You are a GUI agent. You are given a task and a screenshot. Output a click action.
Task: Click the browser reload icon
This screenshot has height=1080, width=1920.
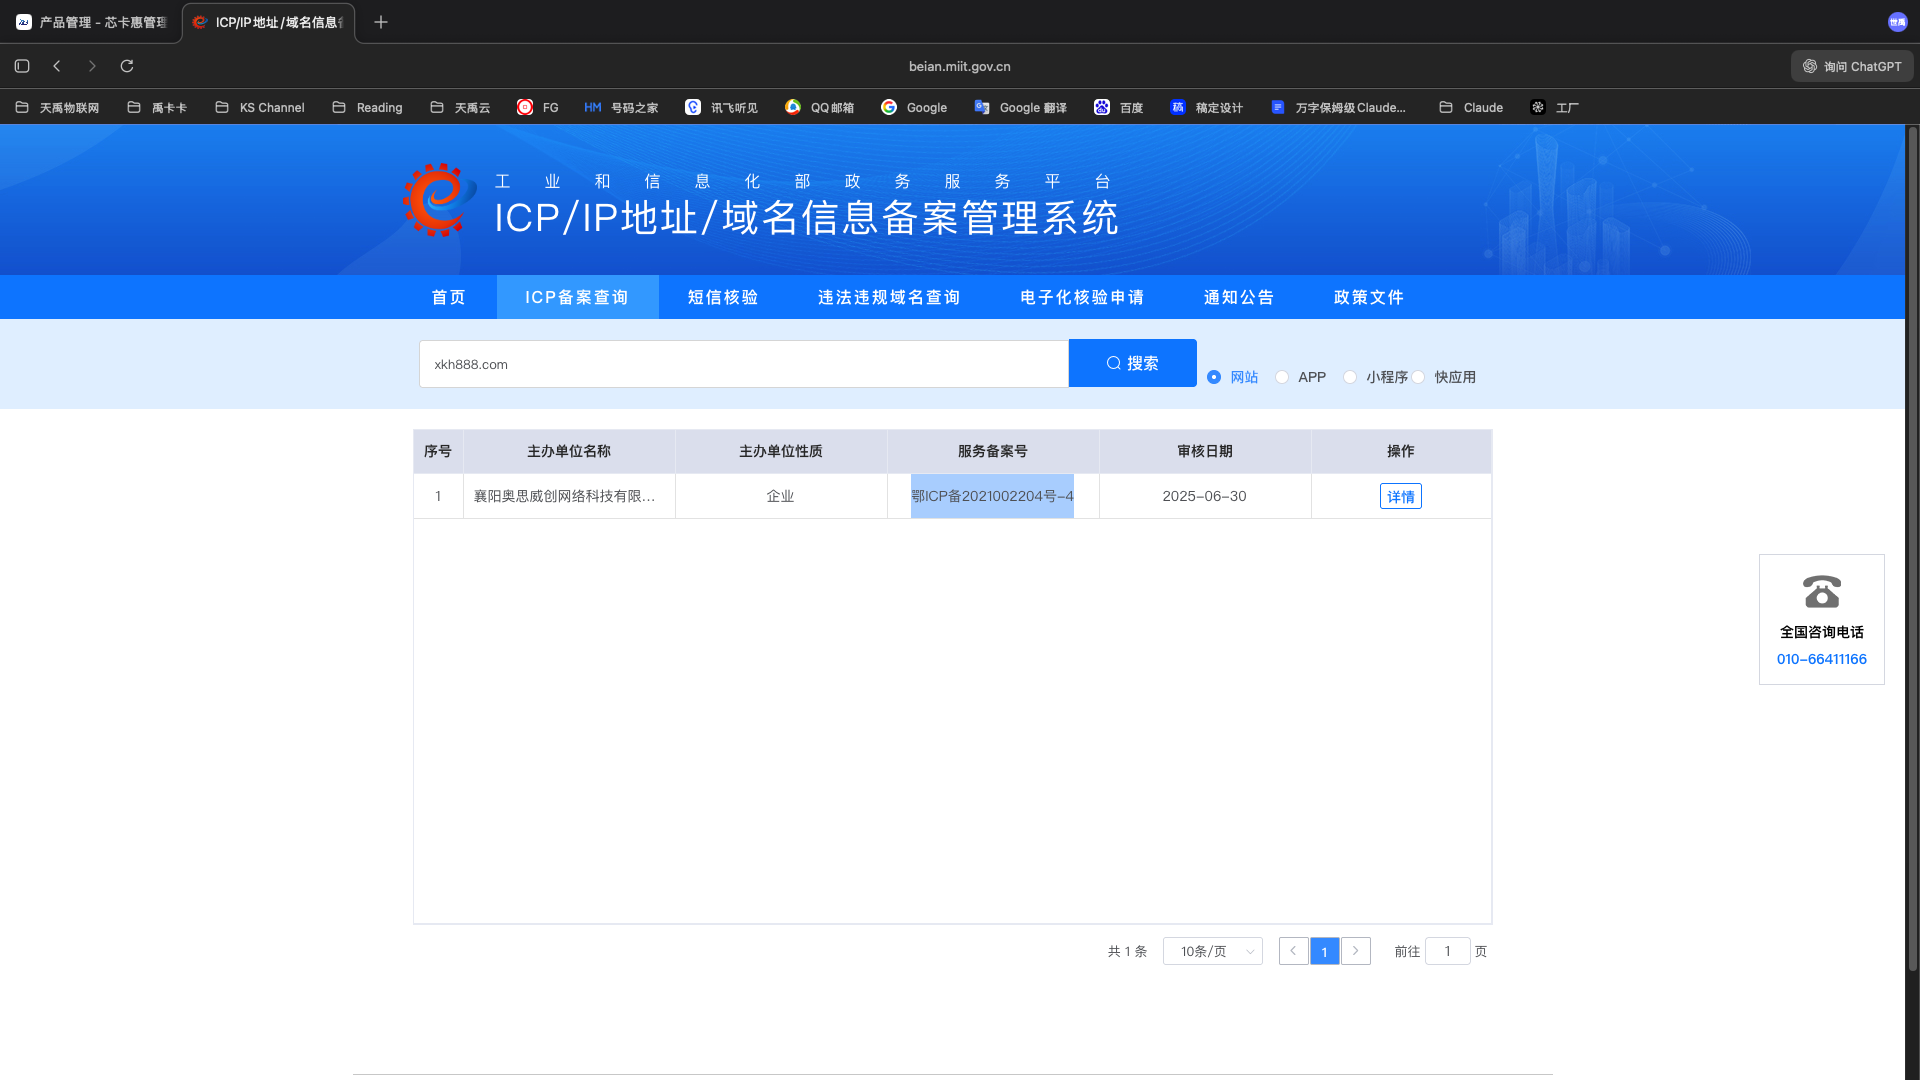coord(127,66)
